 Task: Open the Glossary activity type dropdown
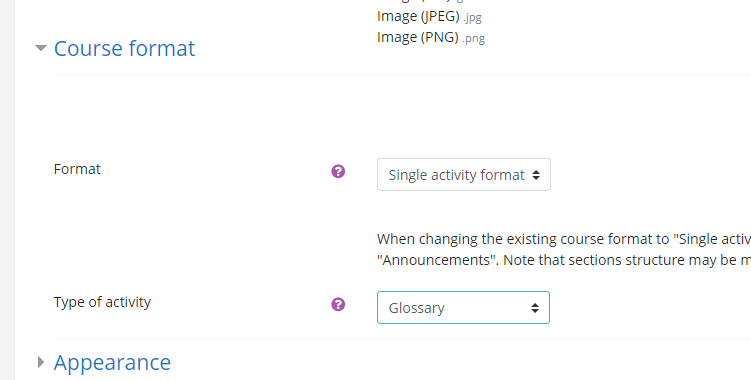click(463, 307)
